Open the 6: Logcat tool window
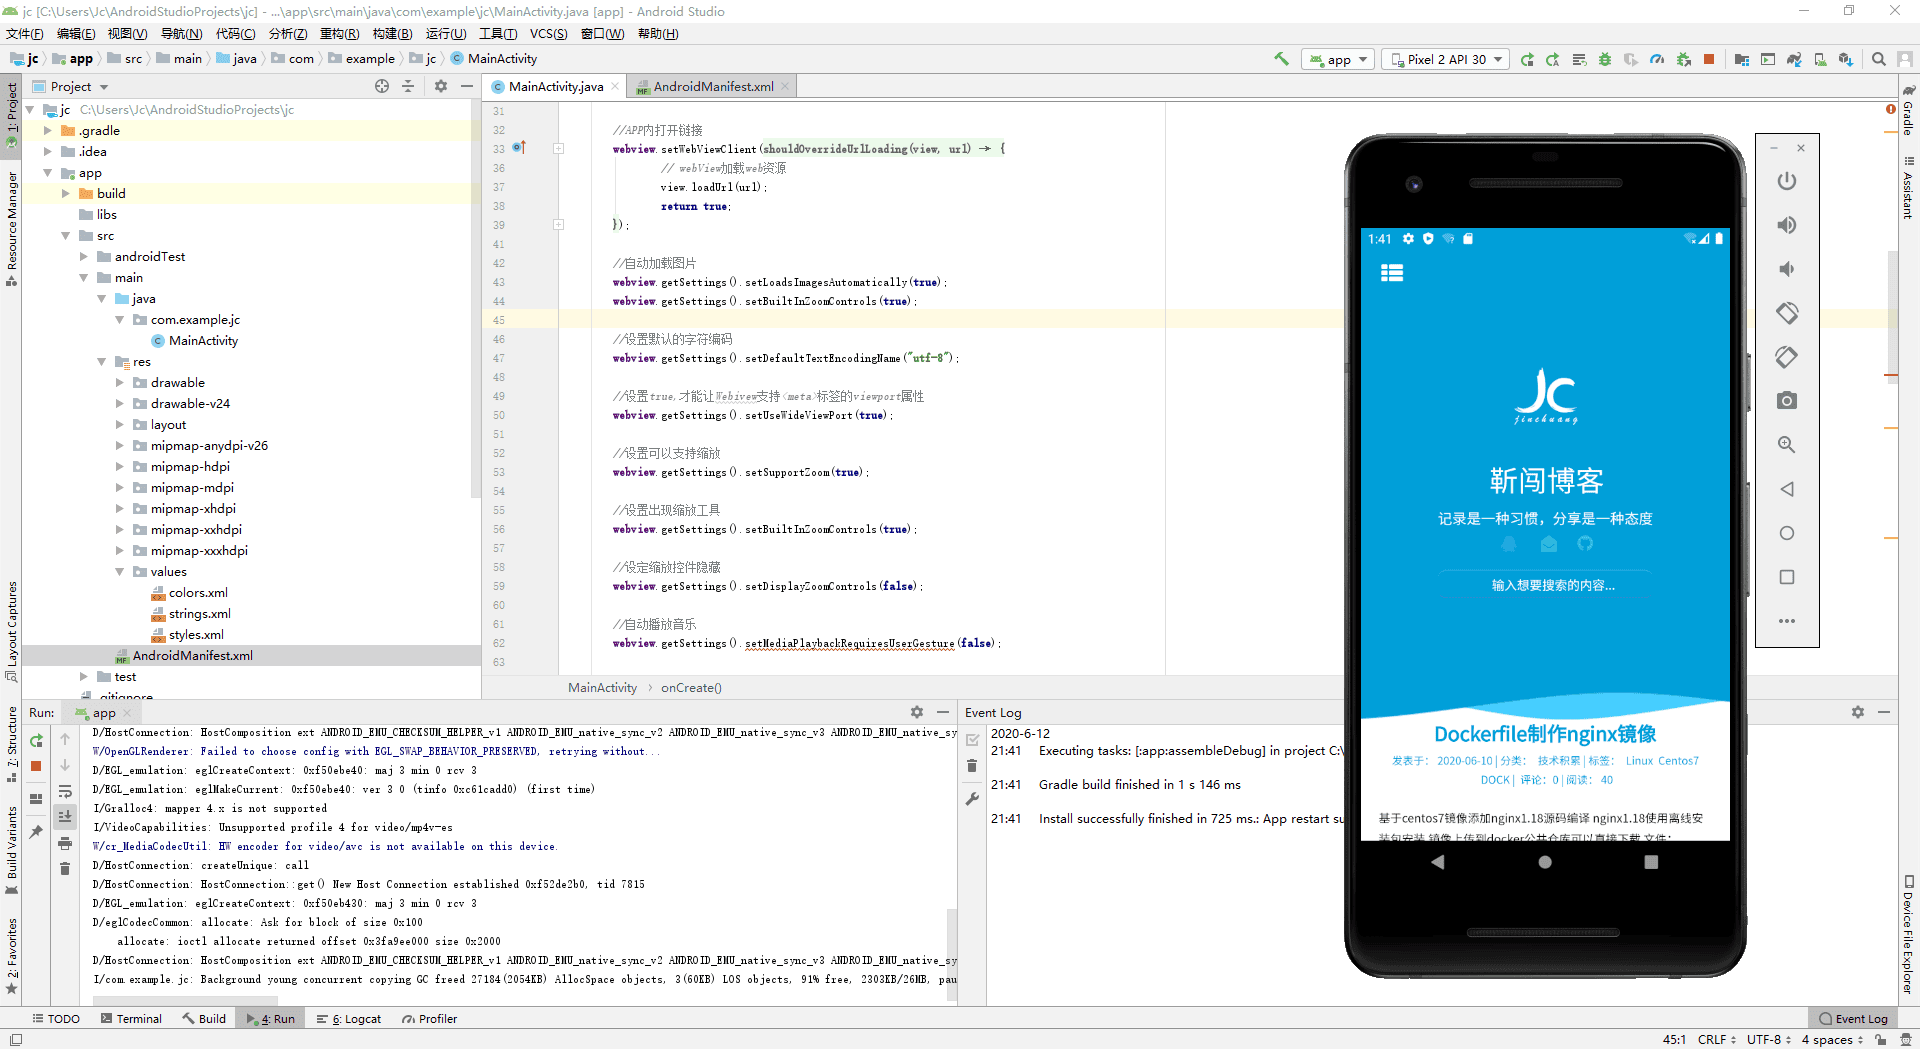Image resolution: width=1920 pixels, height=1049 pixels. click(349, 1019)
